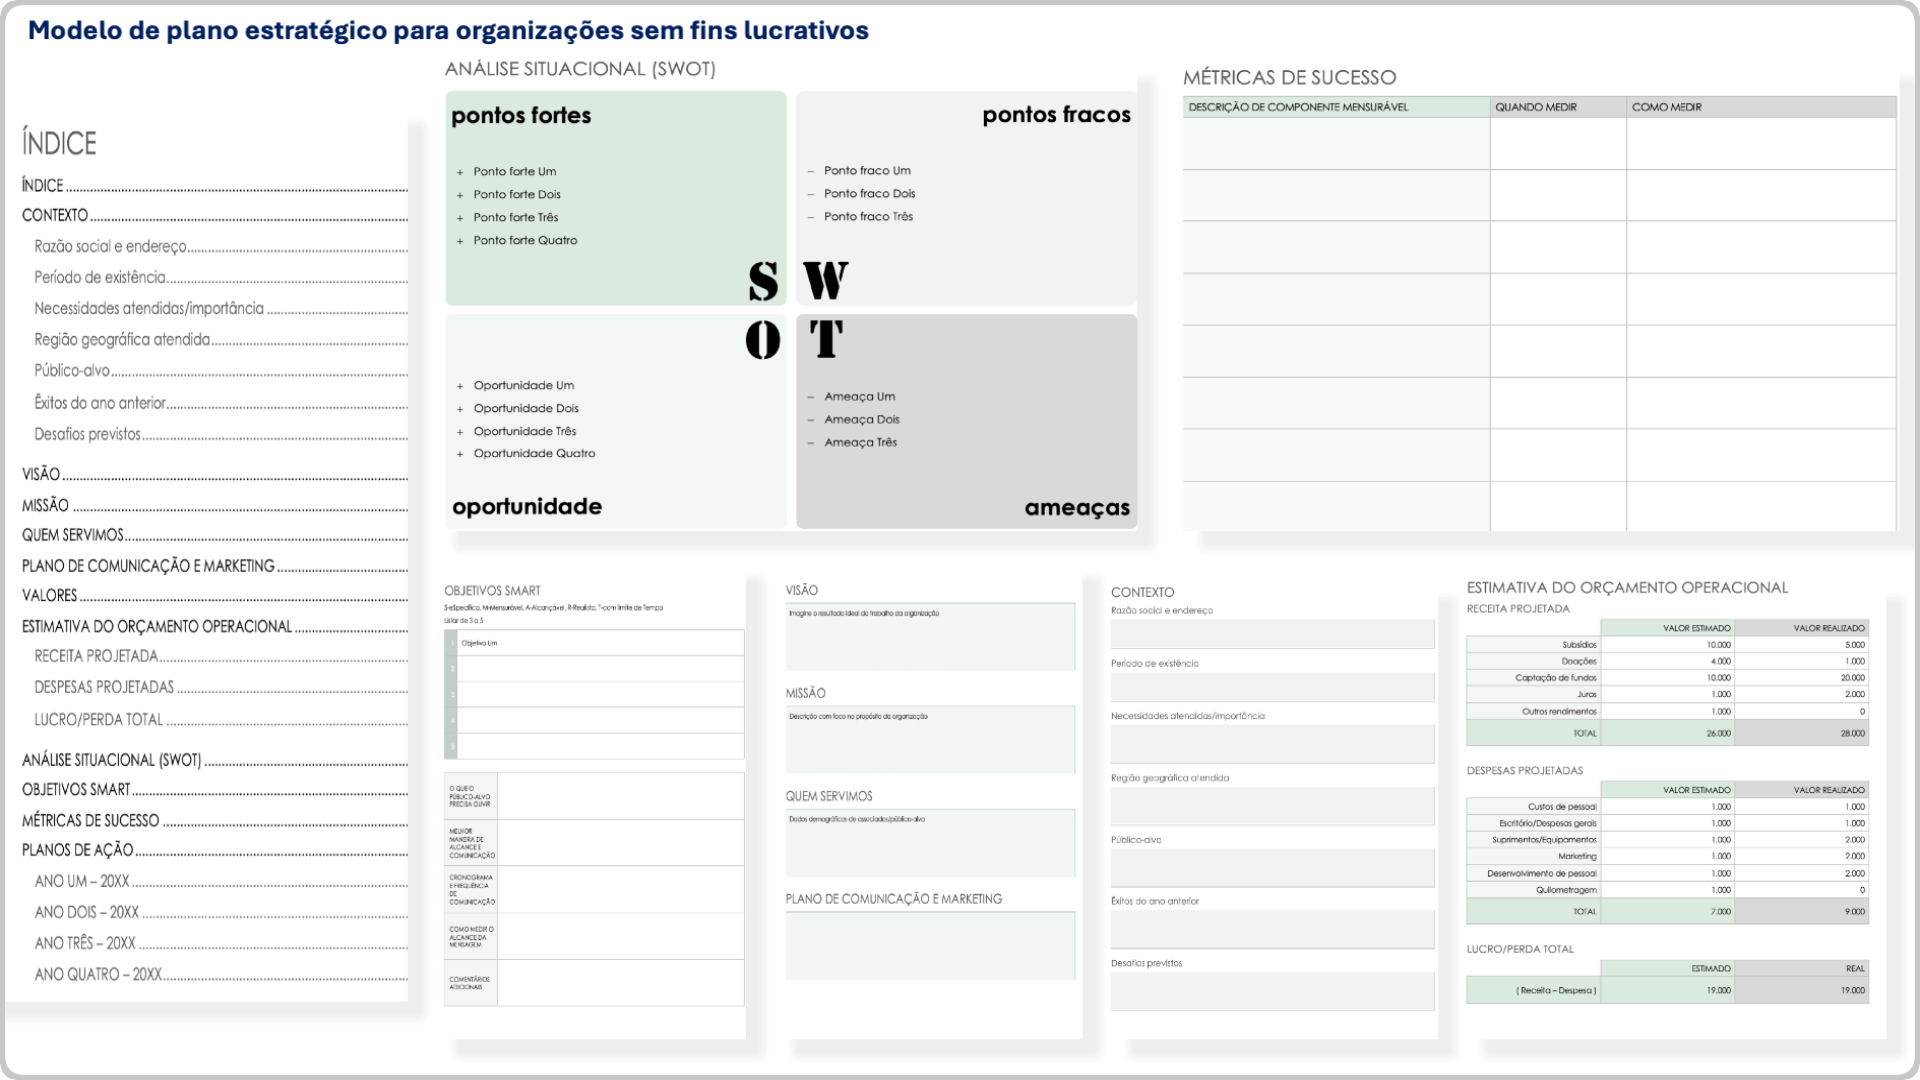Click the 'pontos fracos' SWOT heading

click(x=1056, y=115)
